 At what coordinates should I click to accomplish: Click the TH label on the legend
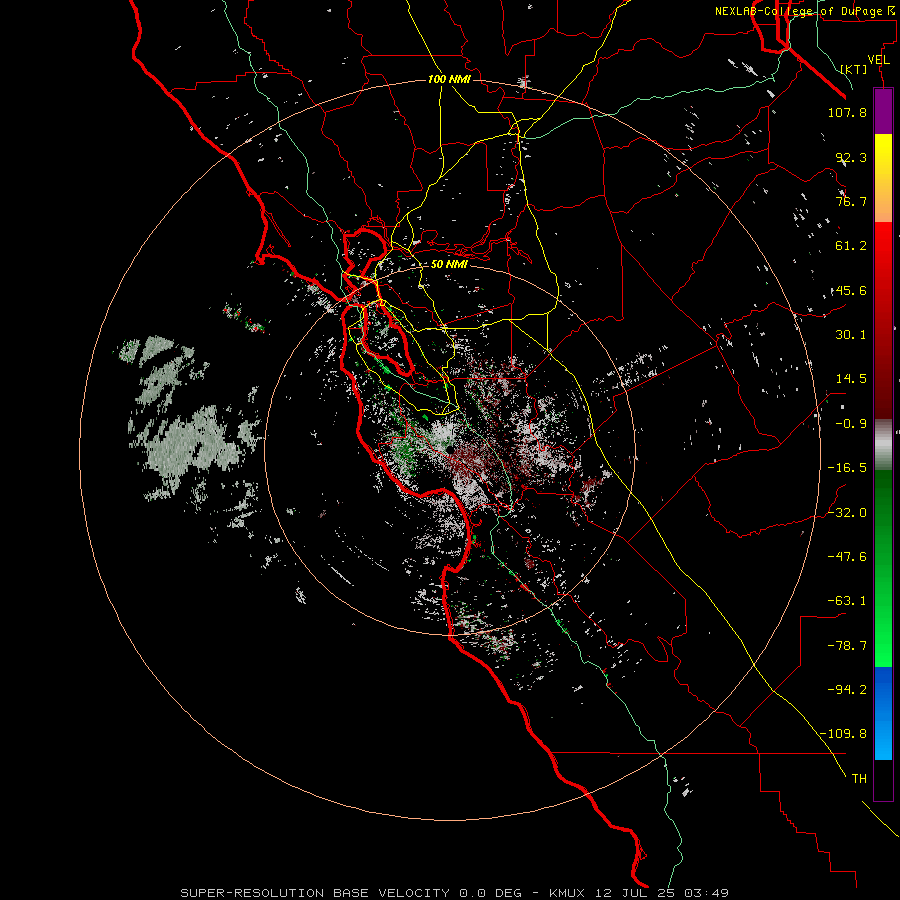(859, 778)
